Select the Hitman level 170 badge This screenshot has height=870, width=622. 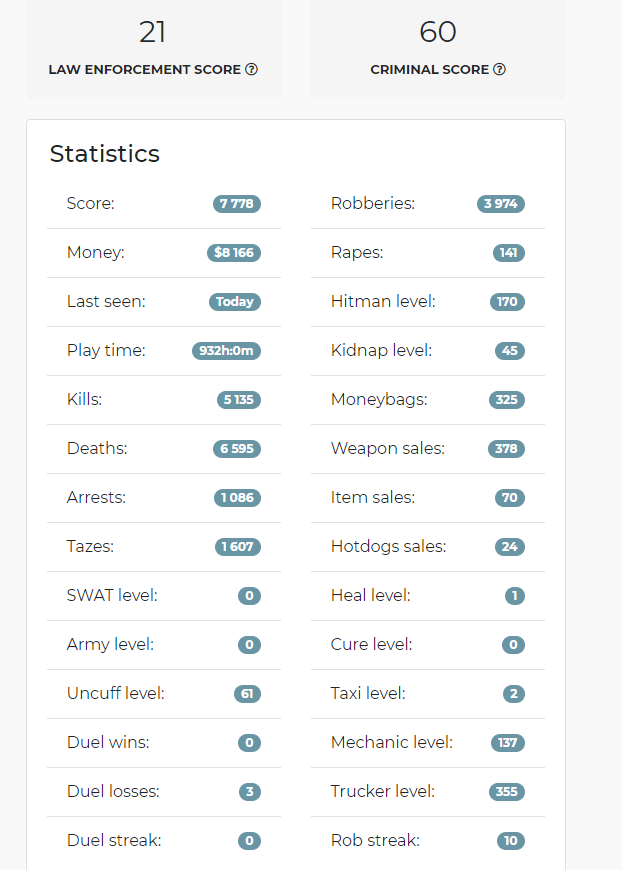click(x=507, y=301)
